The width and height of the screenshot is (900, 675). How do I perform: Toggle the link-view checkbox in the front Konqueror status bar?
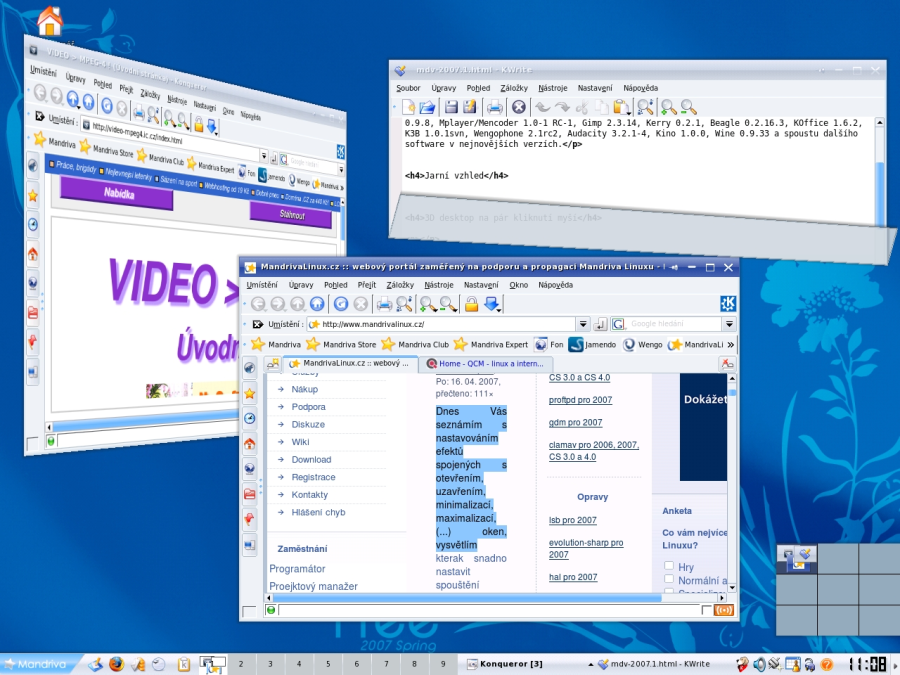[x=707, y=610]
